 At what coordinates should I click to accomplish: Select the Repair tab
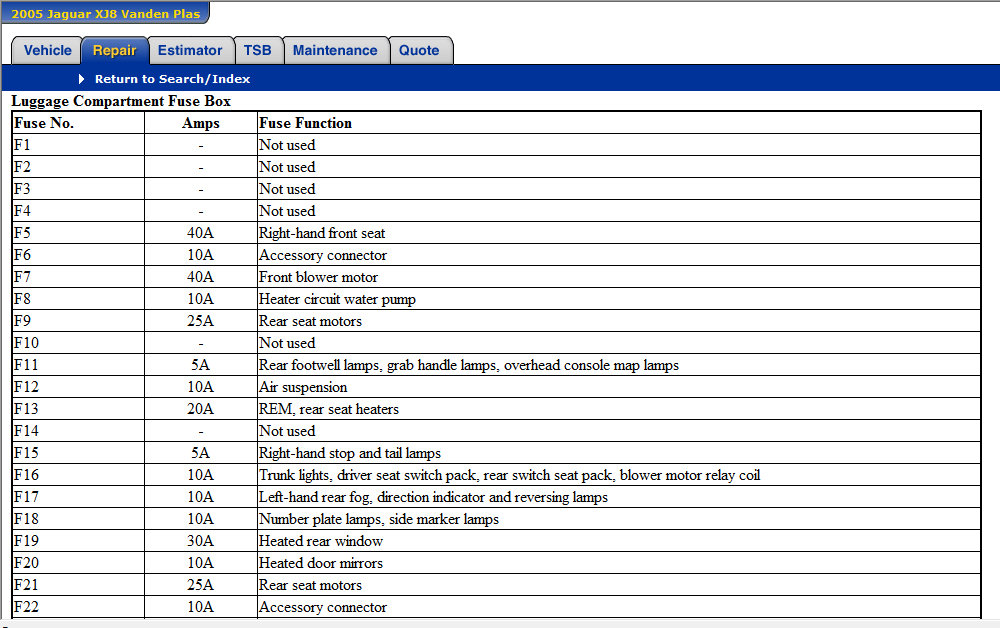115,50
